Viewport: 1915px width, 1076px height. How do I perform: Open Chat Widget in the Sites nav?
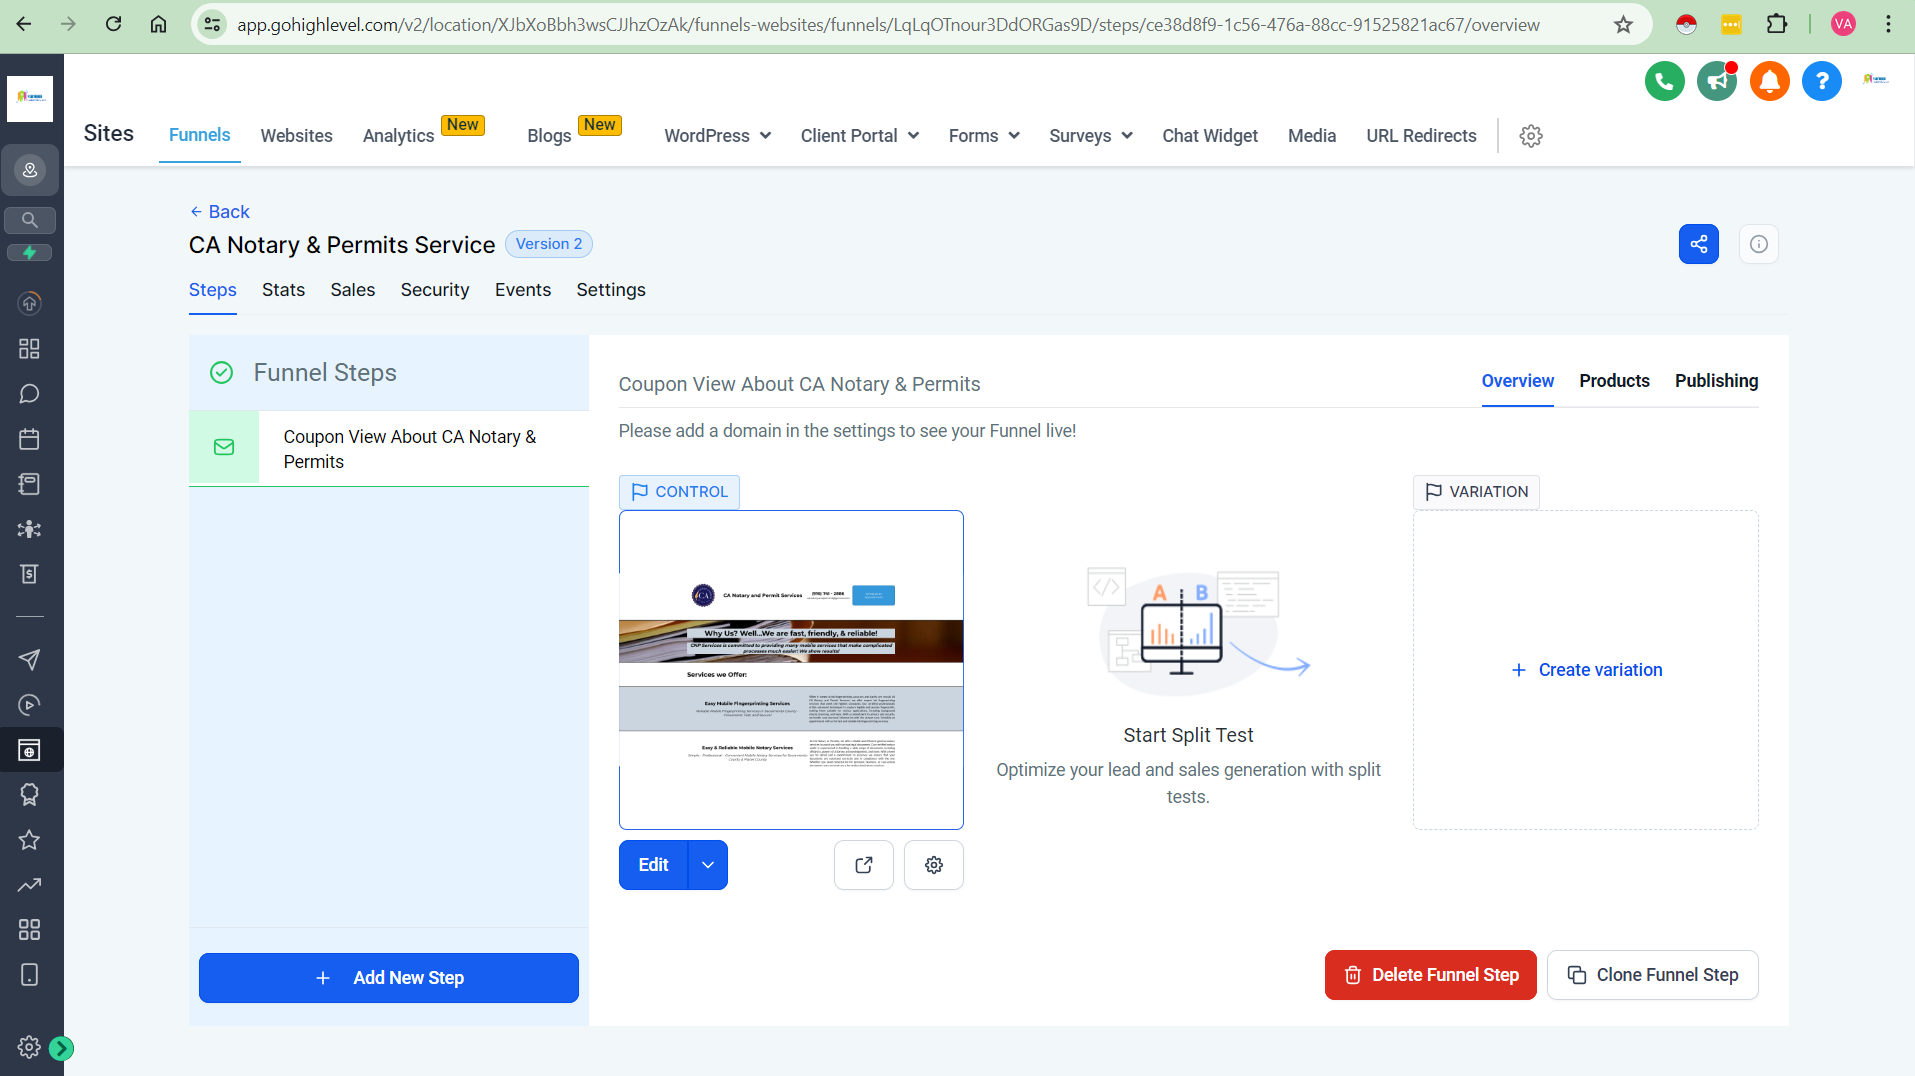click(1210, 136)
